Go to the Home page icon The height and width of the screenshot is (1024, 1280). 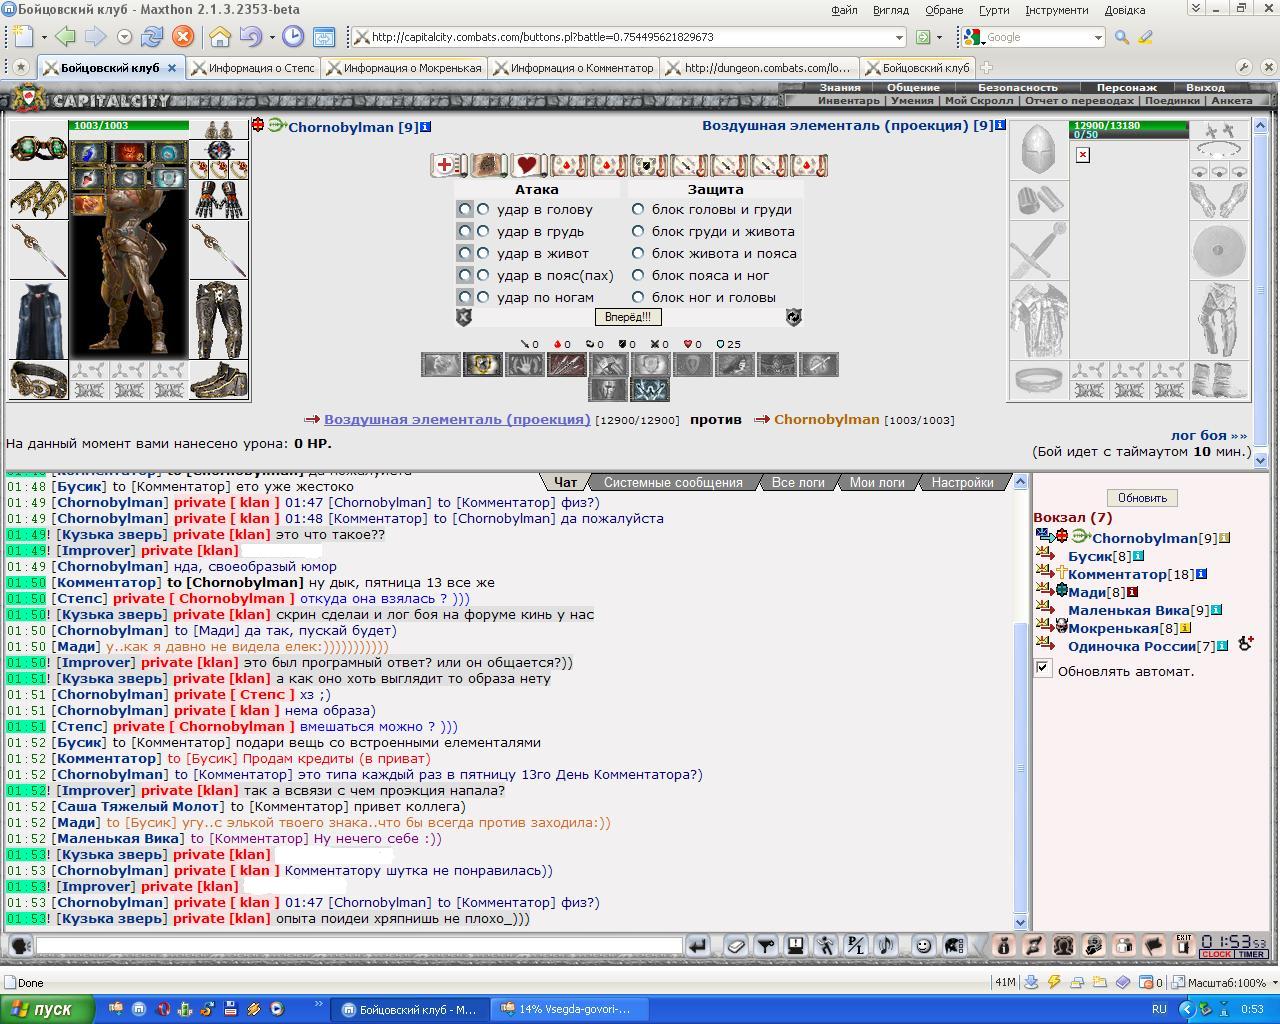(x=220, y=37)
